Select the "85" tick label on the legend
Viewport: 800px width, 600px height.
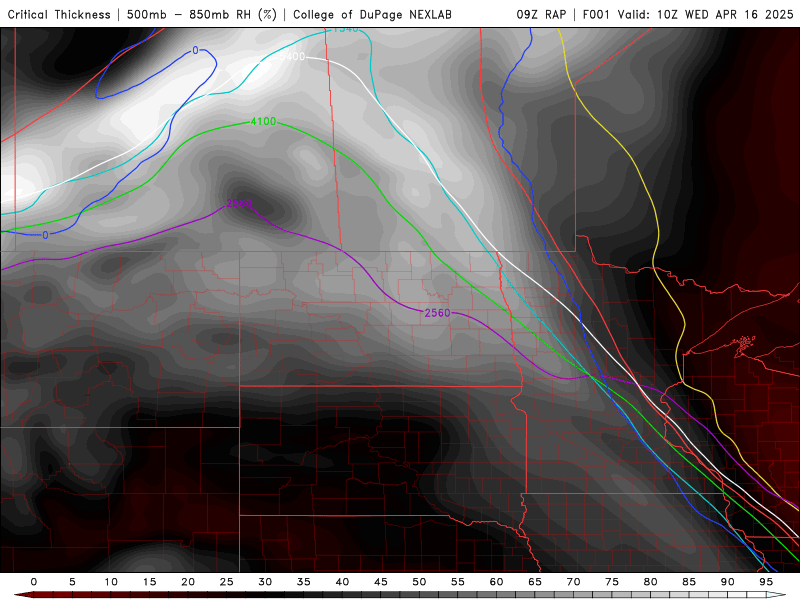689,582
